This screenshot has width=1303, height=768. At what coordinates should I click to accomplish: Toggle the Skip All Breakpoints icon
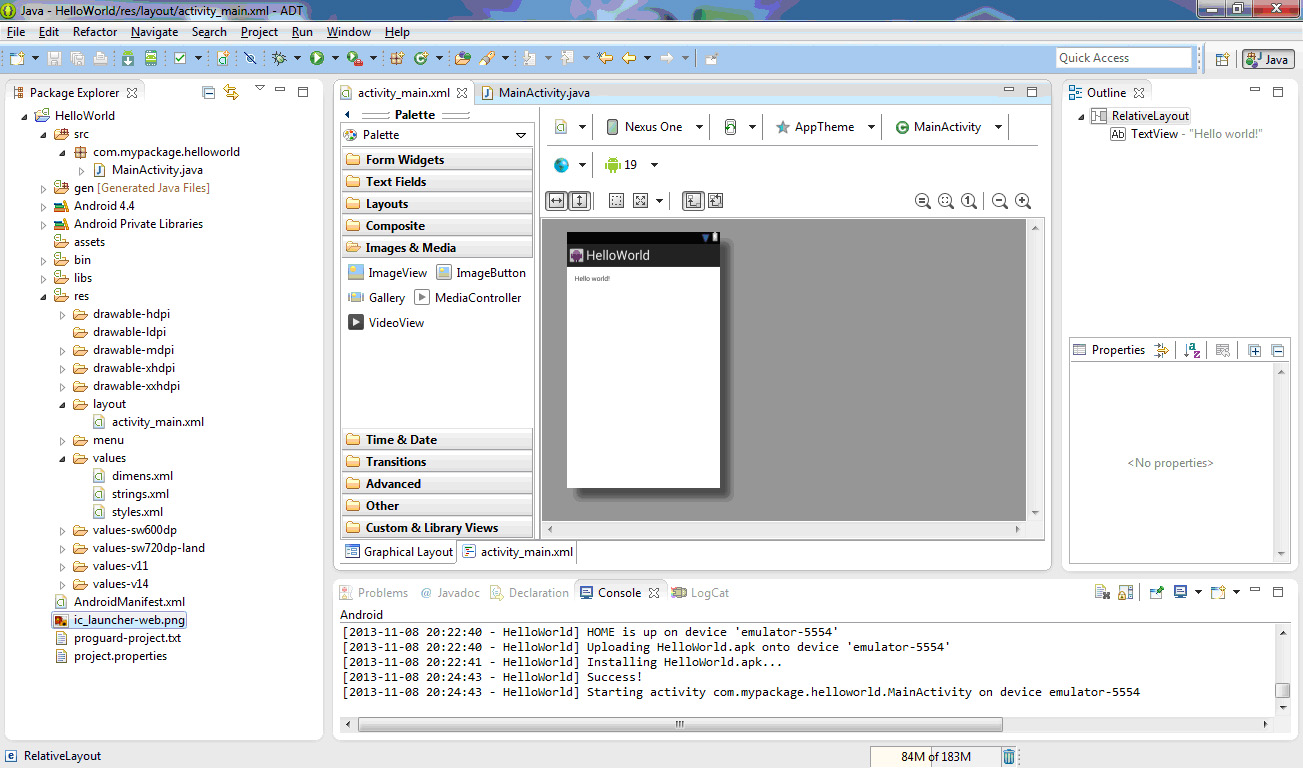(x=250, y=58)
